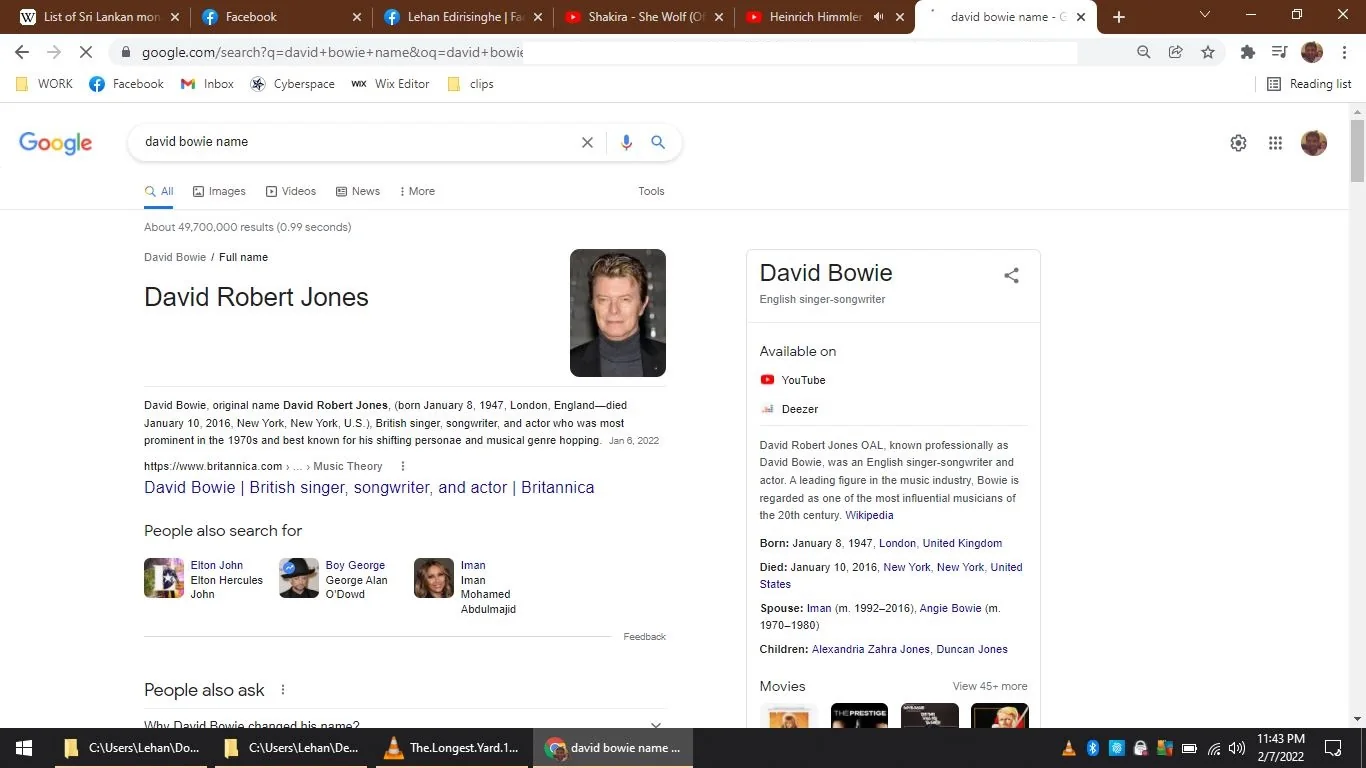Start a search by voice with the microphone
Viewport: 1366px width, 768px height.
click(x=626, y=142)
